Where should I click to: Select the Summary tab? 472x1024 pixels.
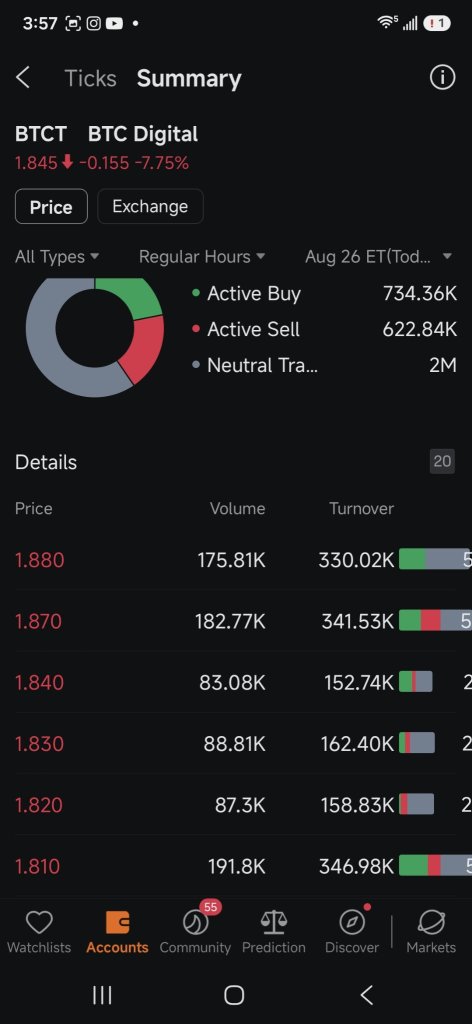click(189, 78)
